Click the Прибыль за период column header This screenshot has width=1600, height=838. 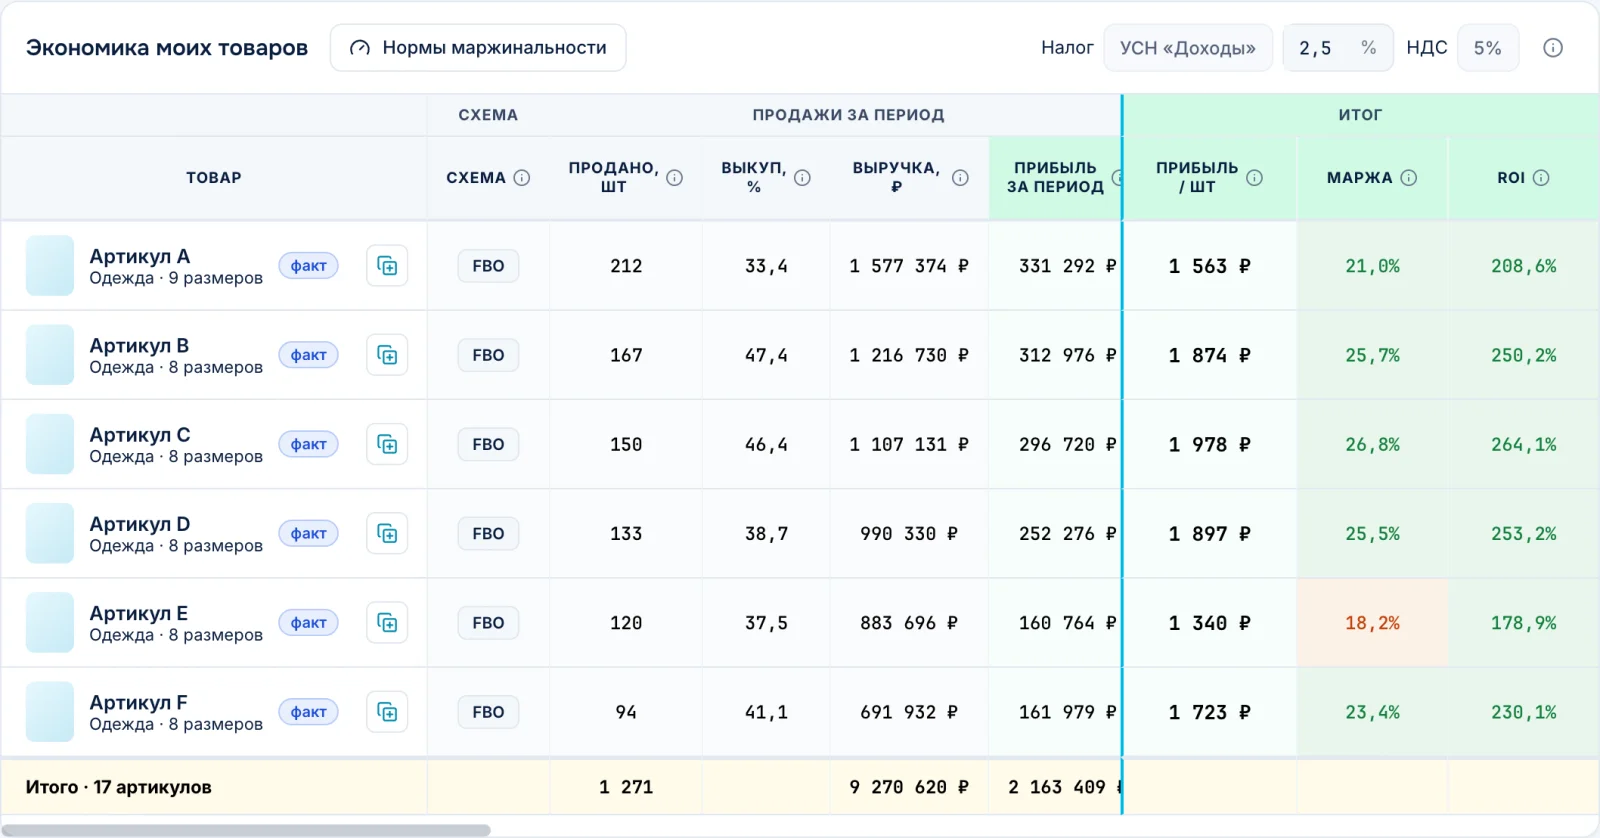1055,177
